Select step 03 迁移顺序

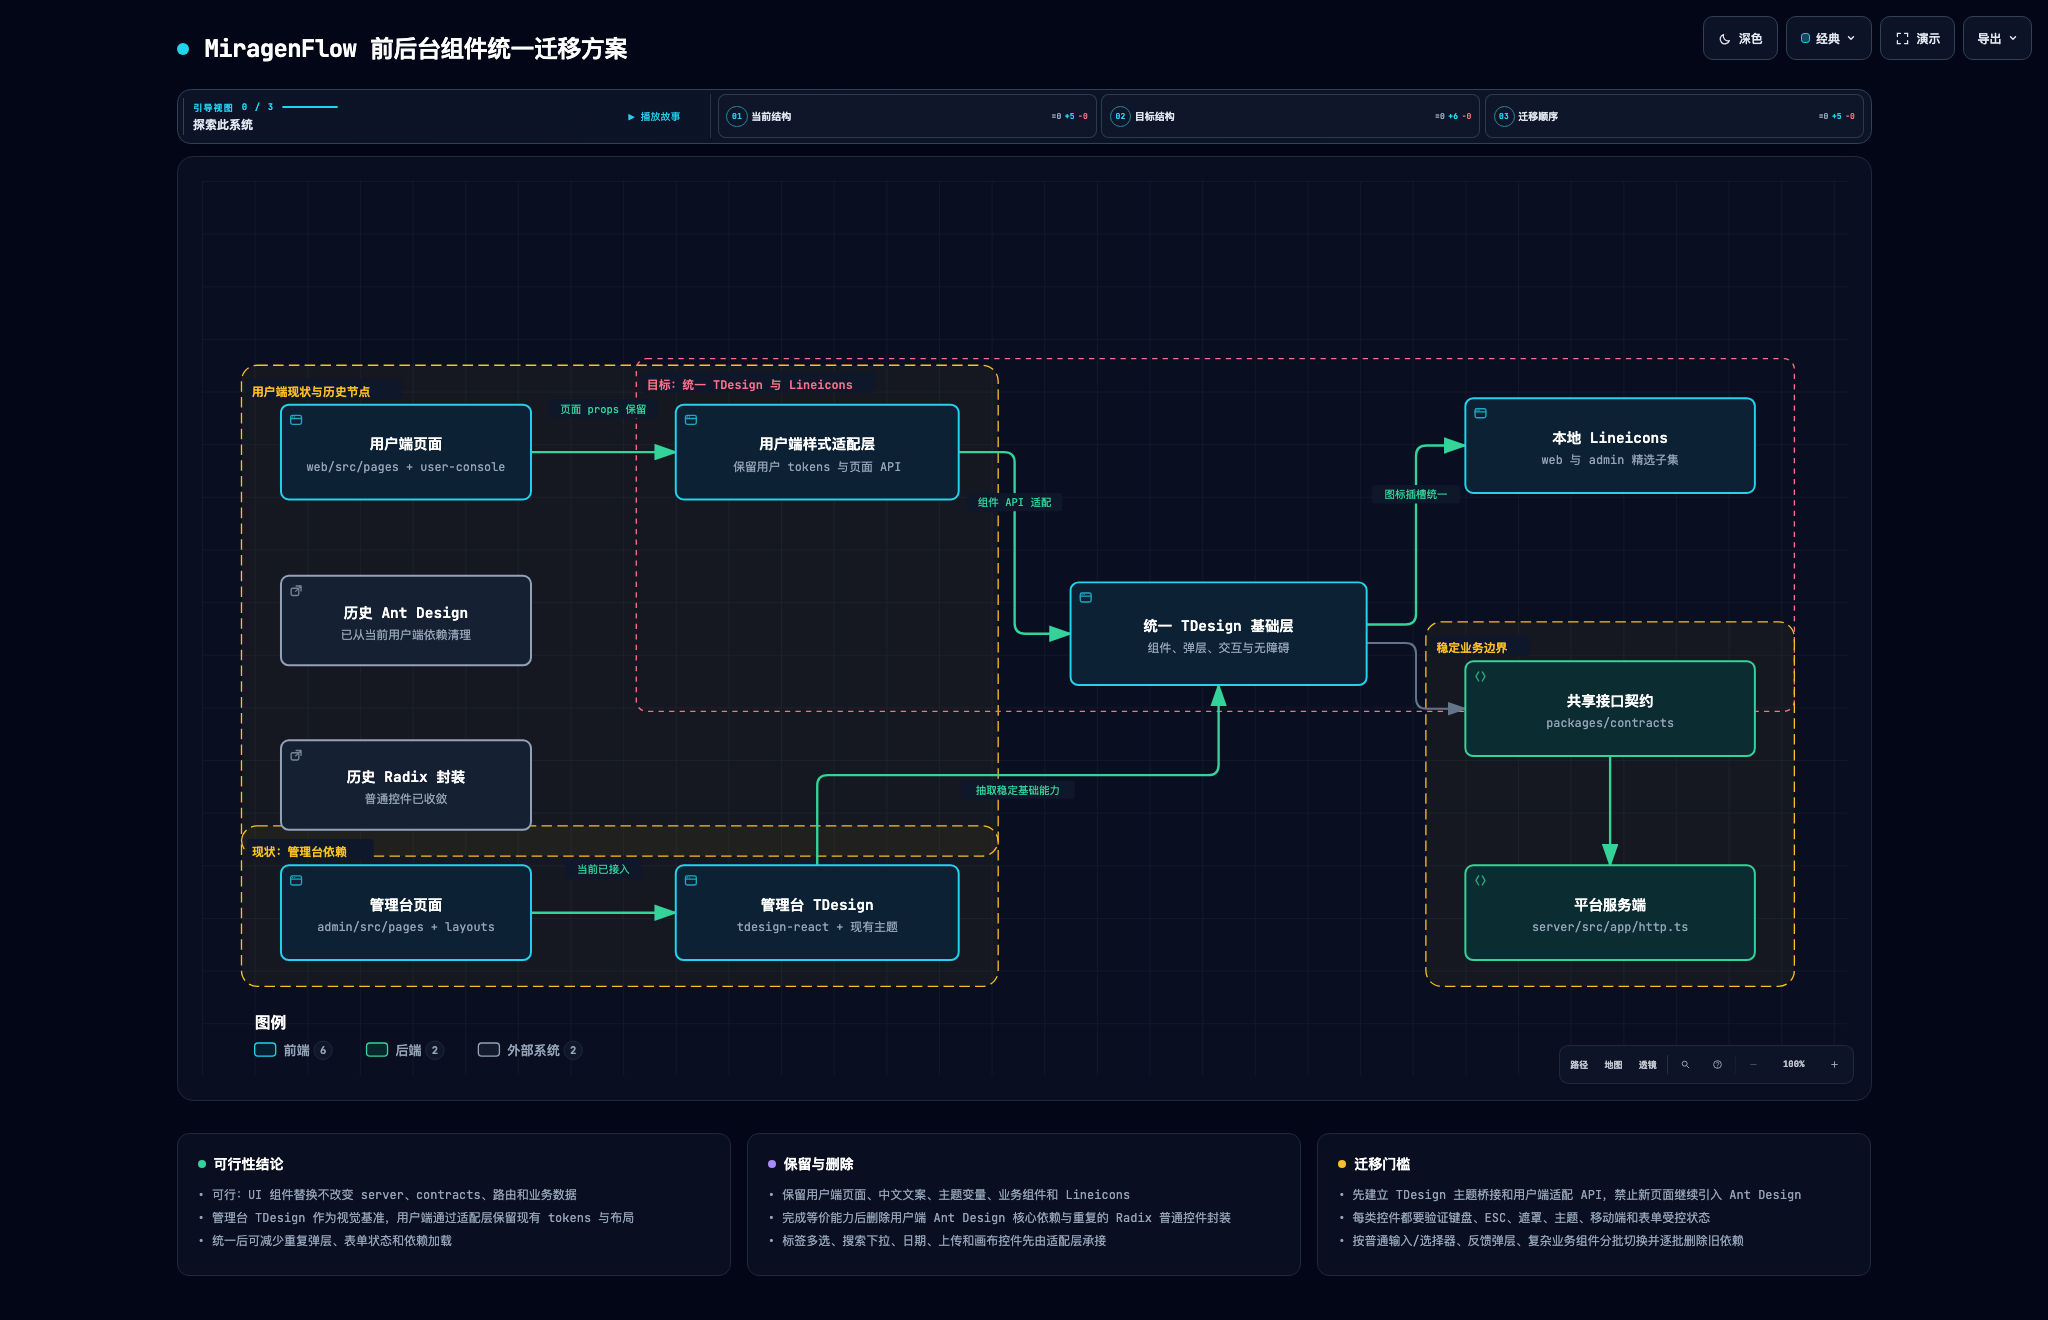[x=1674, y=116]
